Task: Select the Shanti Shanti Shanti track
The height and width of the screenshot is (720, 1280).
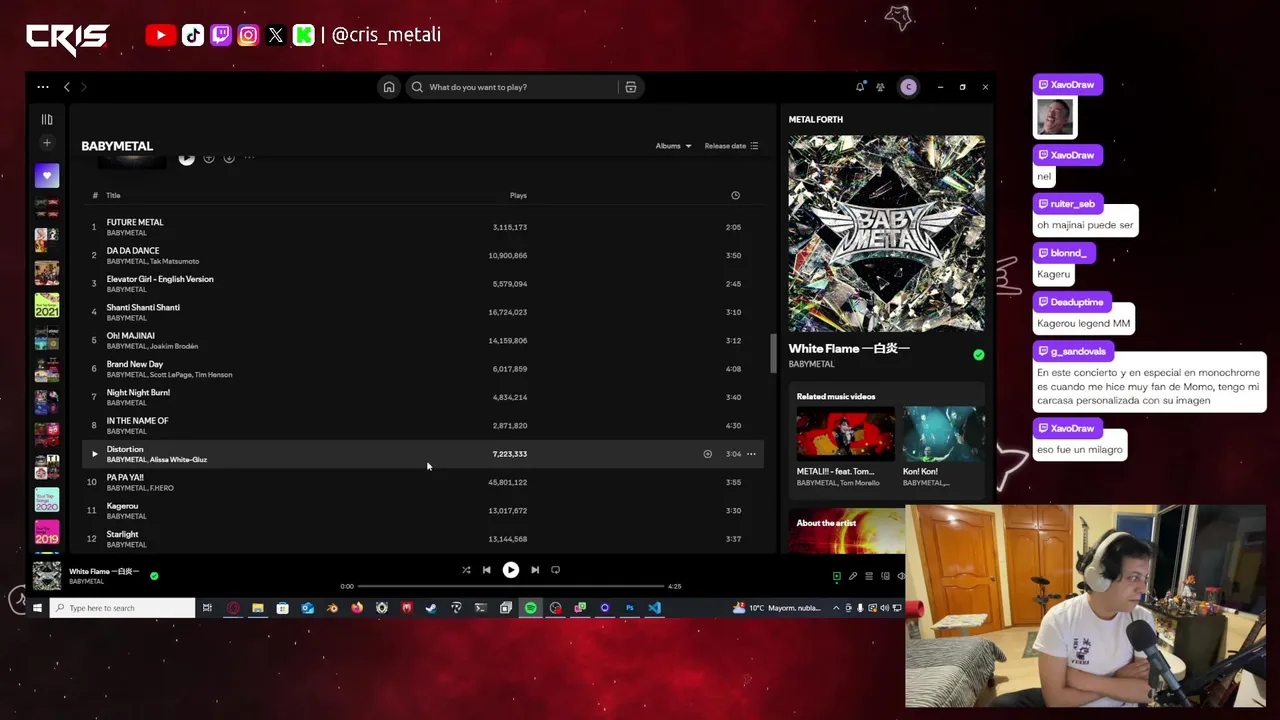Action: click(x=422, y=312)
